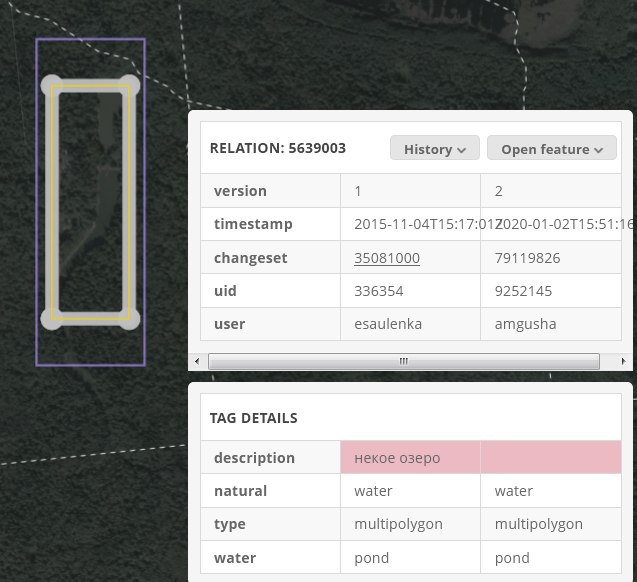Open the Open feature dropdown
The image size is (637, 582).
point(552,148)
